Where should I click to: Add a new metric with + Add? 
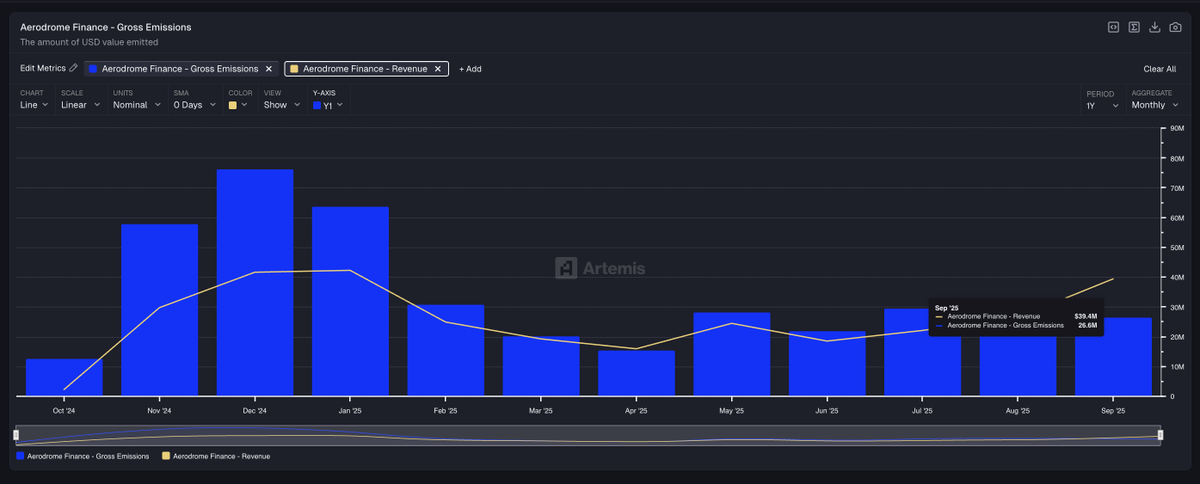coord(470,69)
